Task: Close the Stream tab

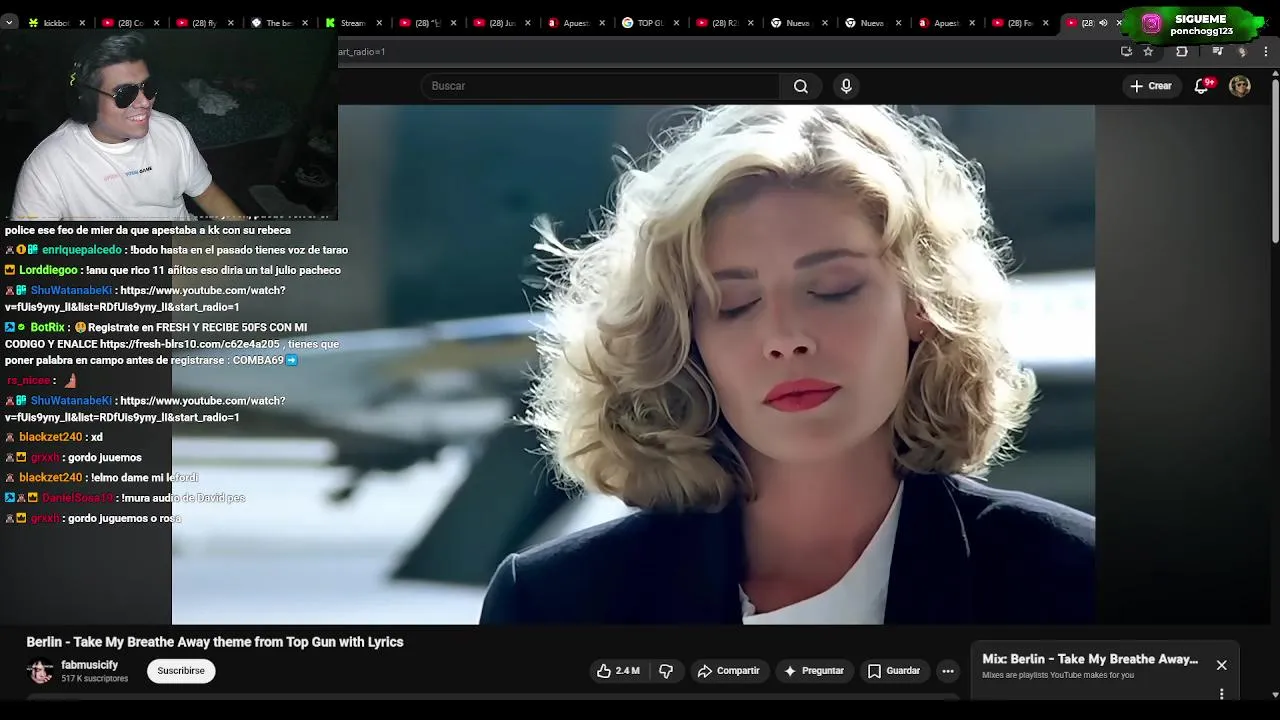Action: pyautogui.click(x=380, y=23)
